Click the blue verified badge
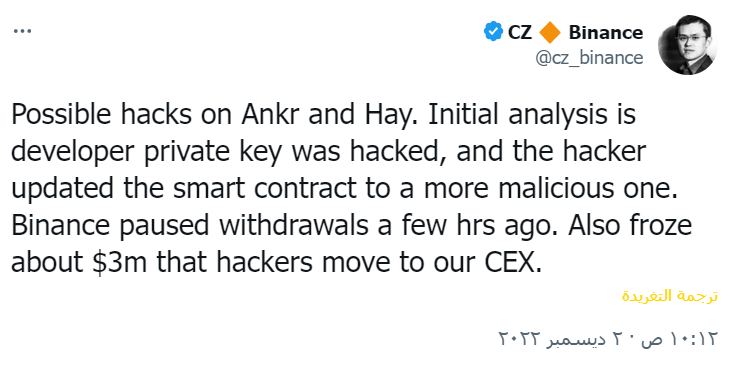The image size is (731, 366). (493, 32)
